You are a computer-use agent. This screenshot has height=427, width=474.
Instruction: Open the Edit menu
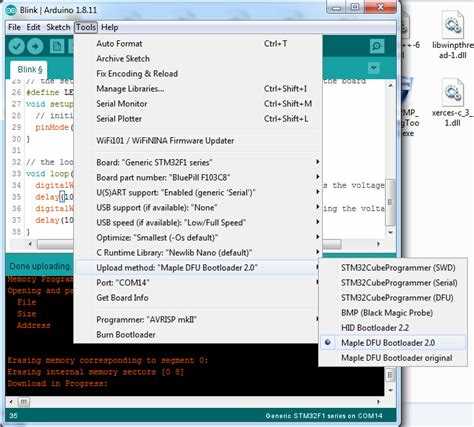click(x=33, y=27)
